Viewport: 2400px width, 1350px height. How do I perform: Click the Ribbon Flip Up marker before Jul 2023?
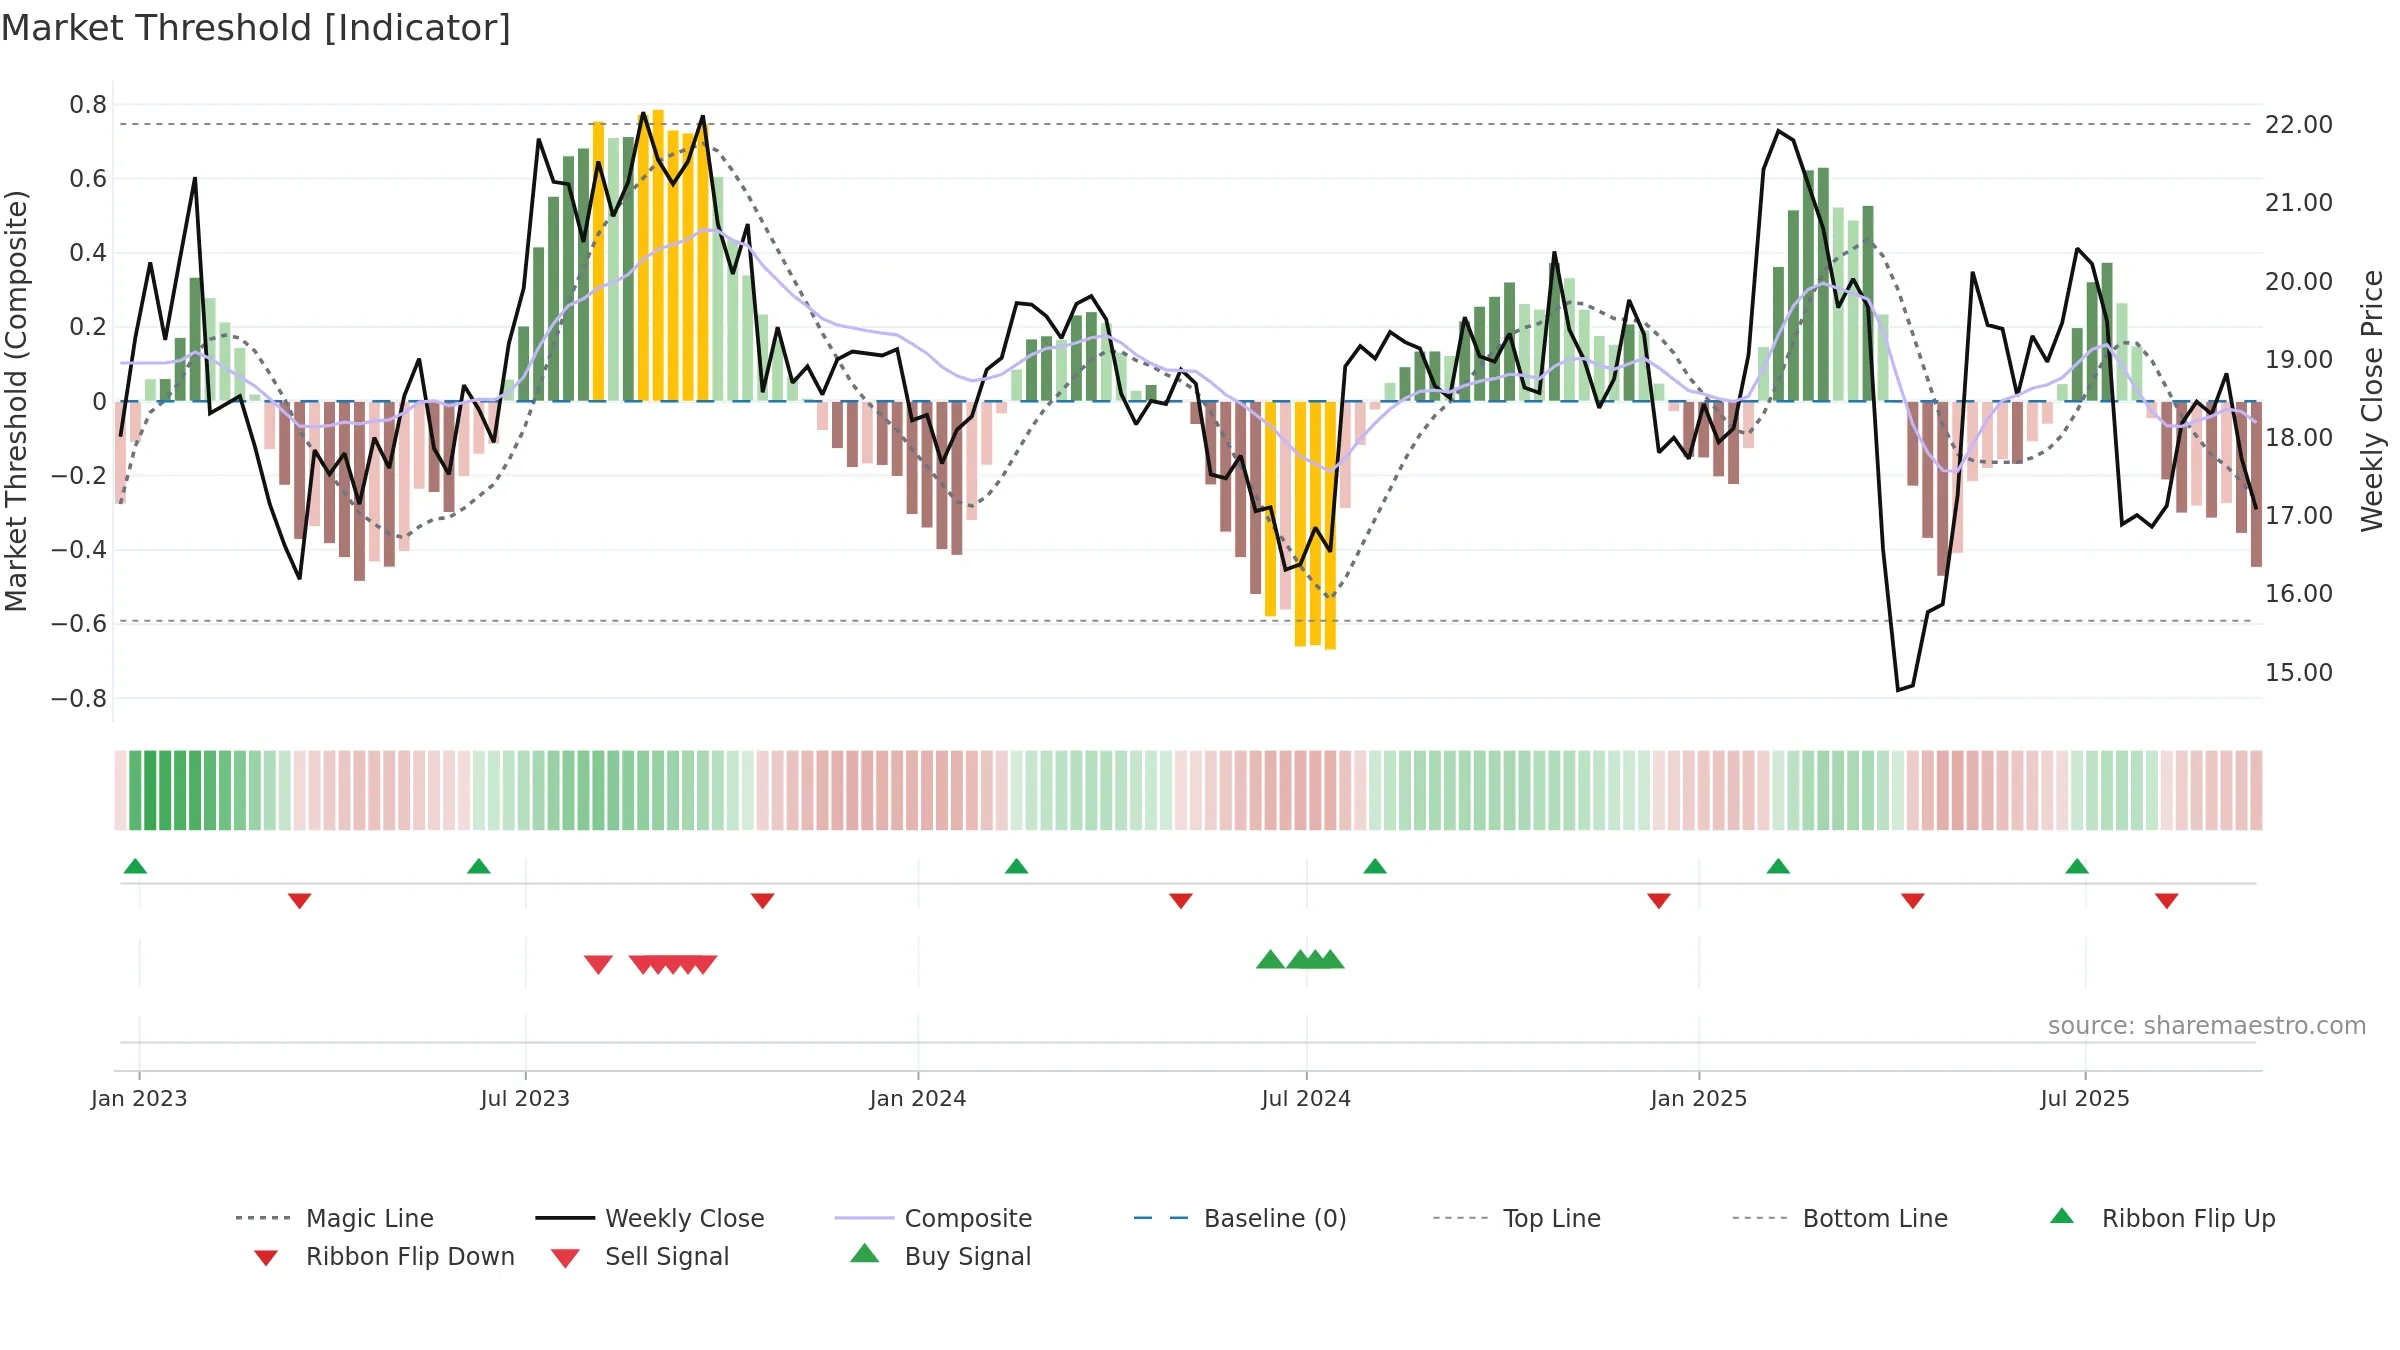(479, 866)
